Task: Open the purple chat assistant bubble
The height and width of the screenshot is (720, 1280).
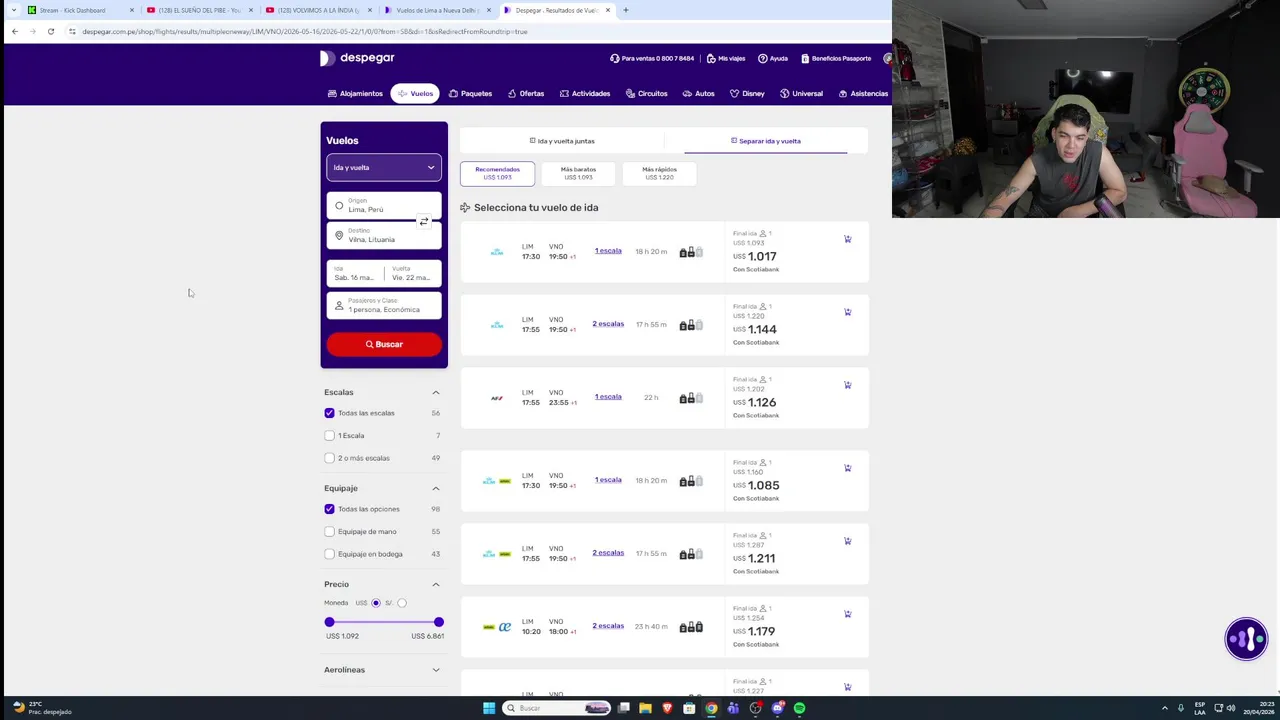Action: pos(1246,639)
